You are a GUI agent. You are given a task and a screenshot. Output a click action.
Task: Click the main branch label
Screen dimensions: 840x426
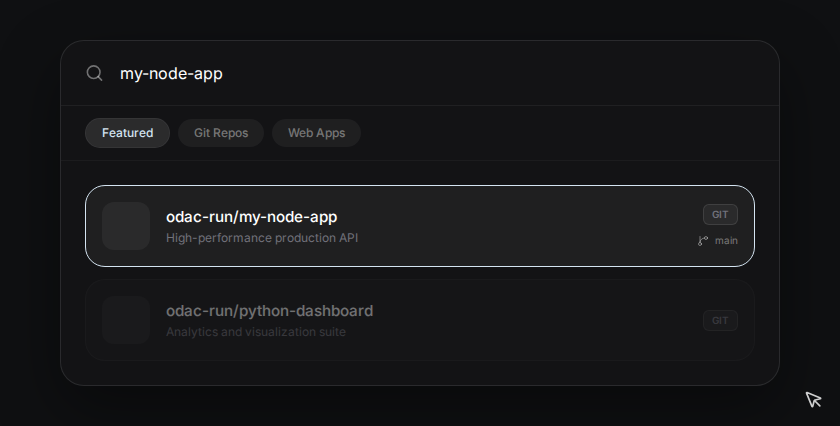[x=726, y=241]
